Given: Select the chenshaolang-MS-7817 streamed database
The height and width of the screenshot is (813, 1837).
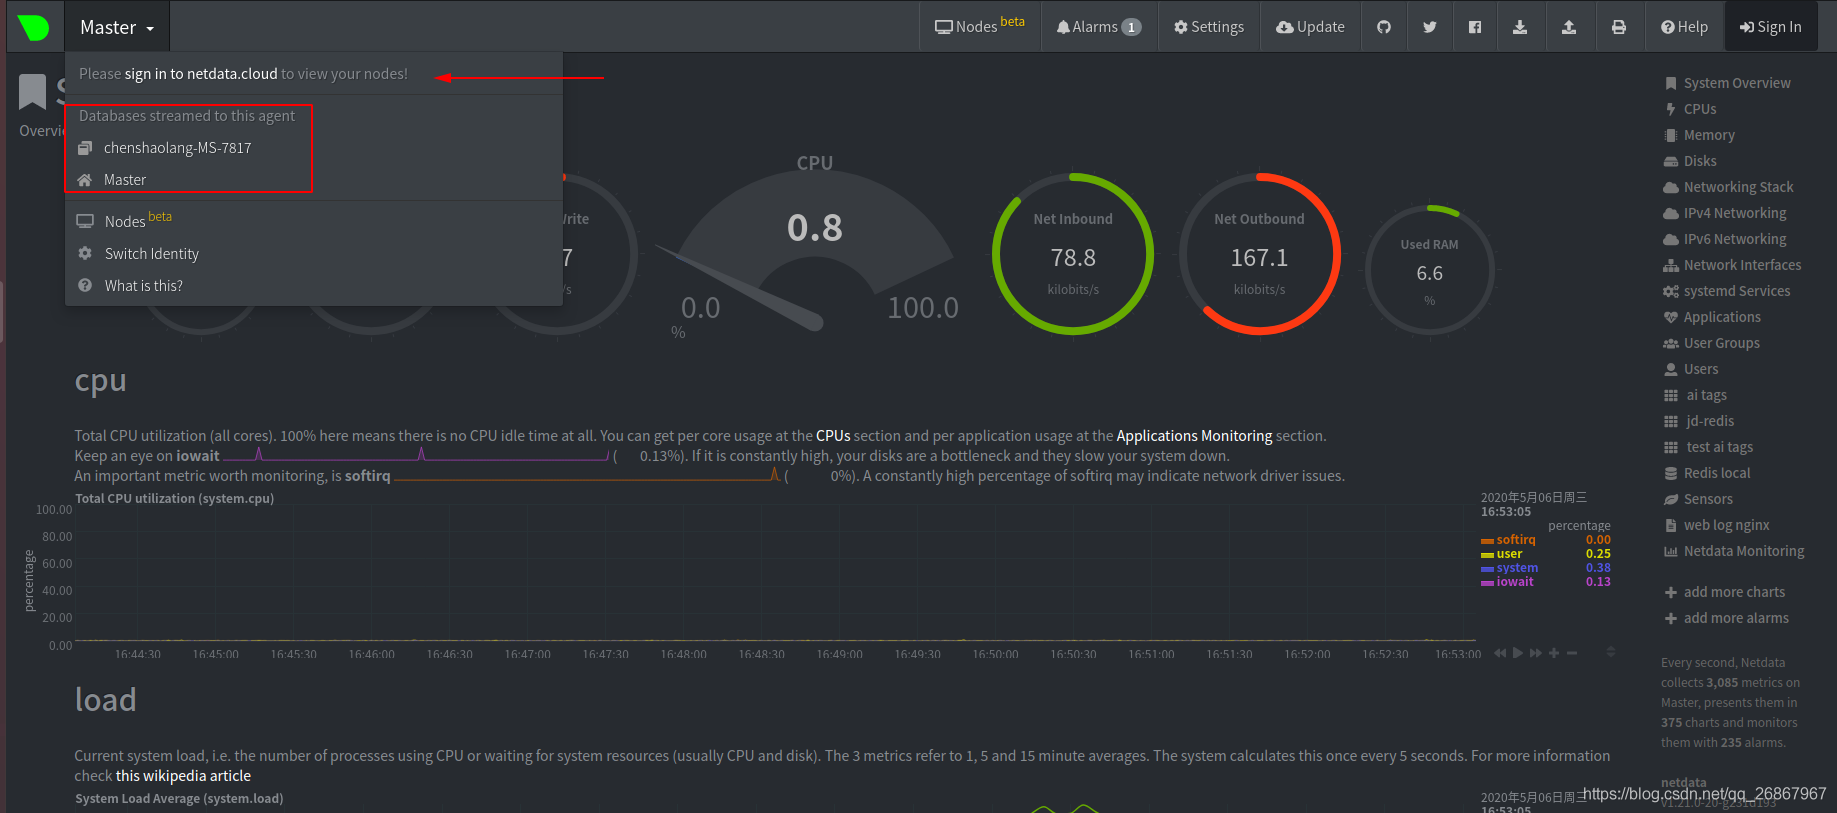Looking at the screenshot, I should 177,148.
